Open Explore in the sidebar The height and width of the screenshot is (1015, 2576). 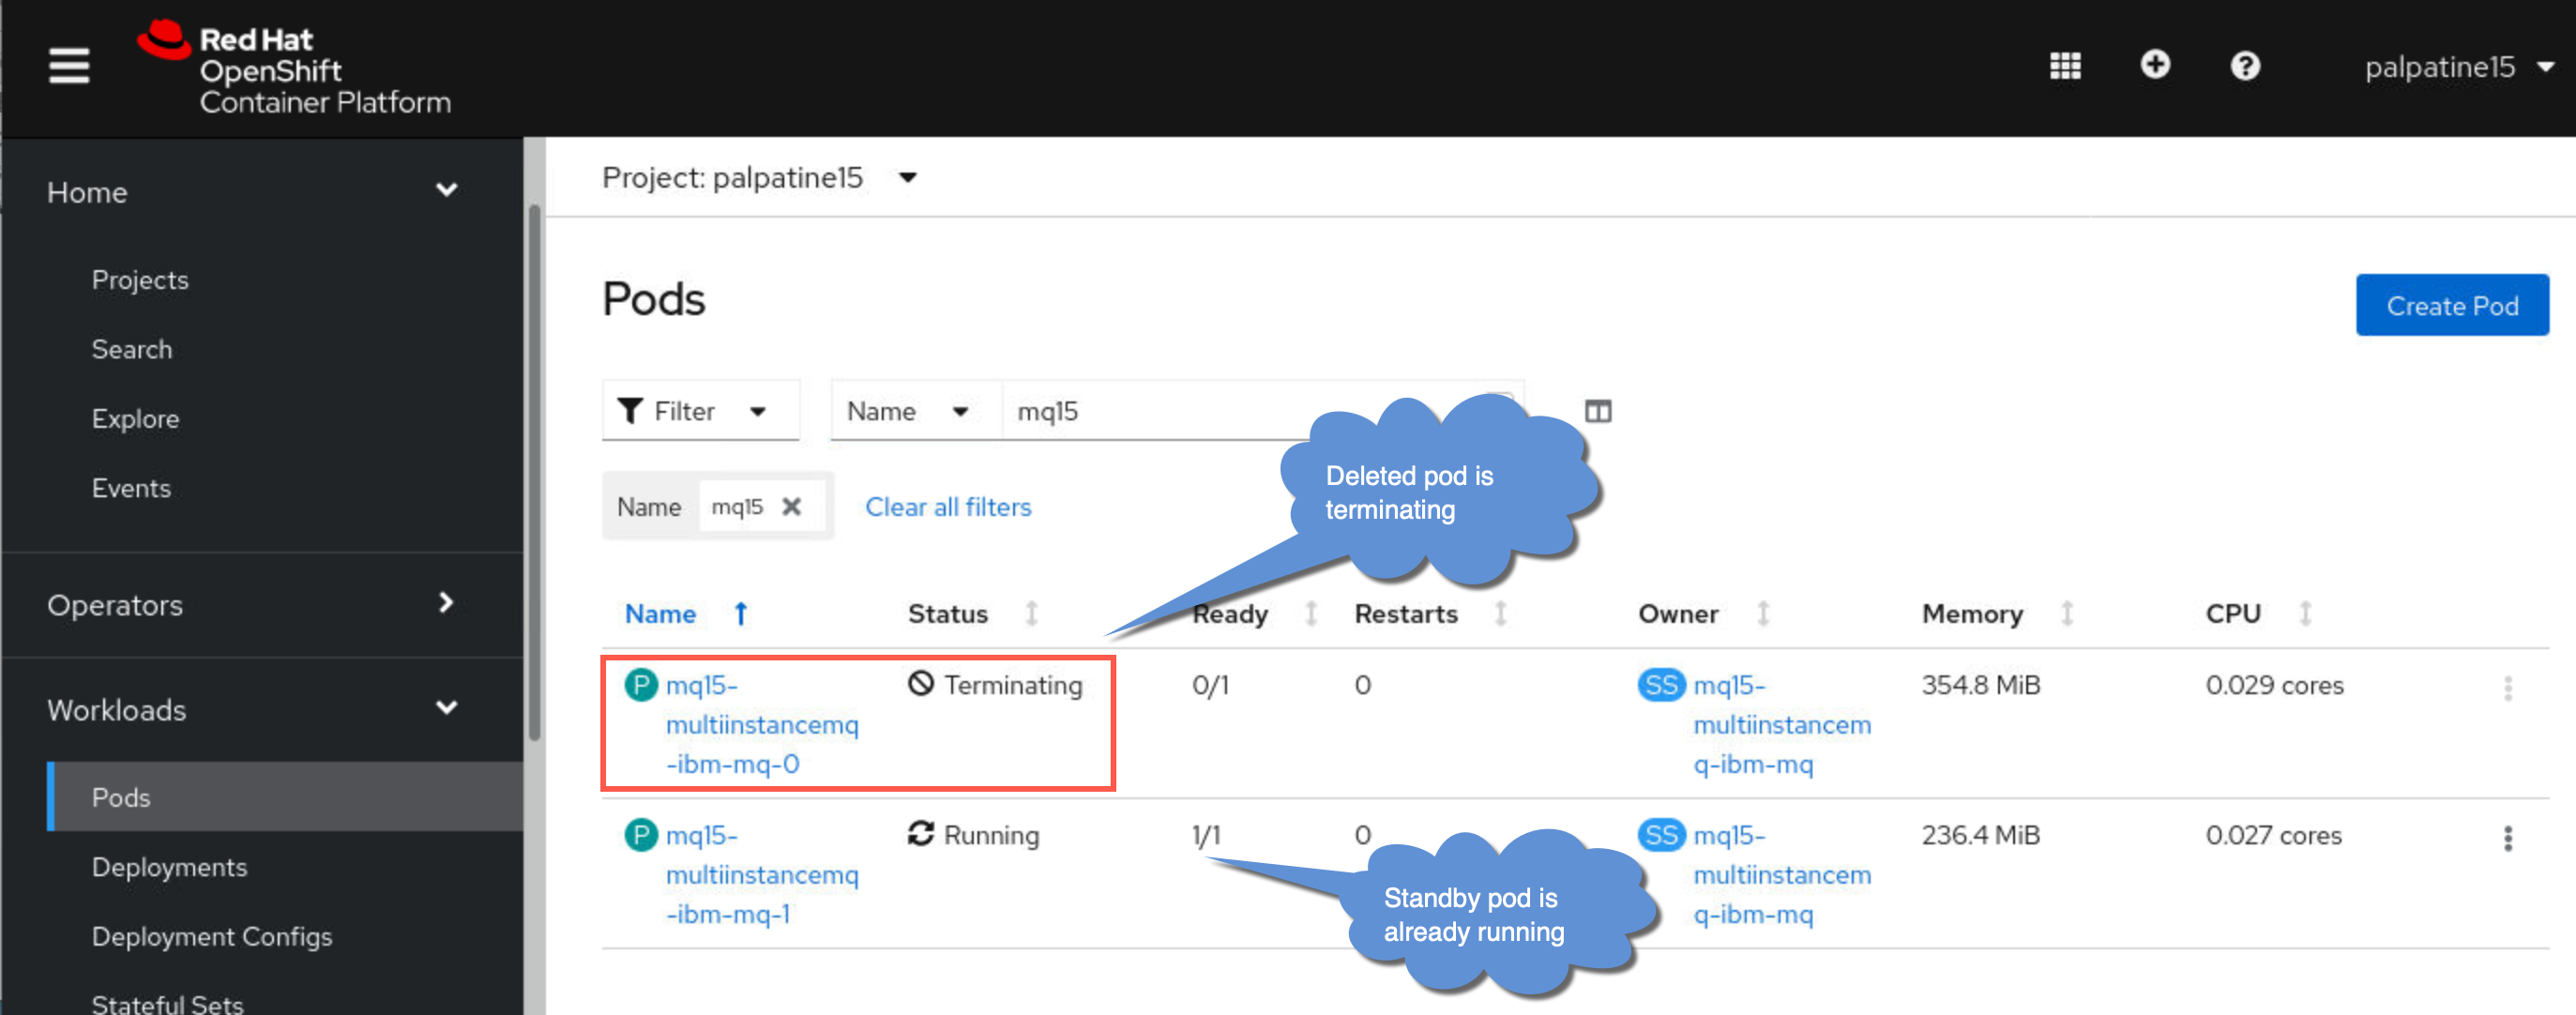coord(136,419)
